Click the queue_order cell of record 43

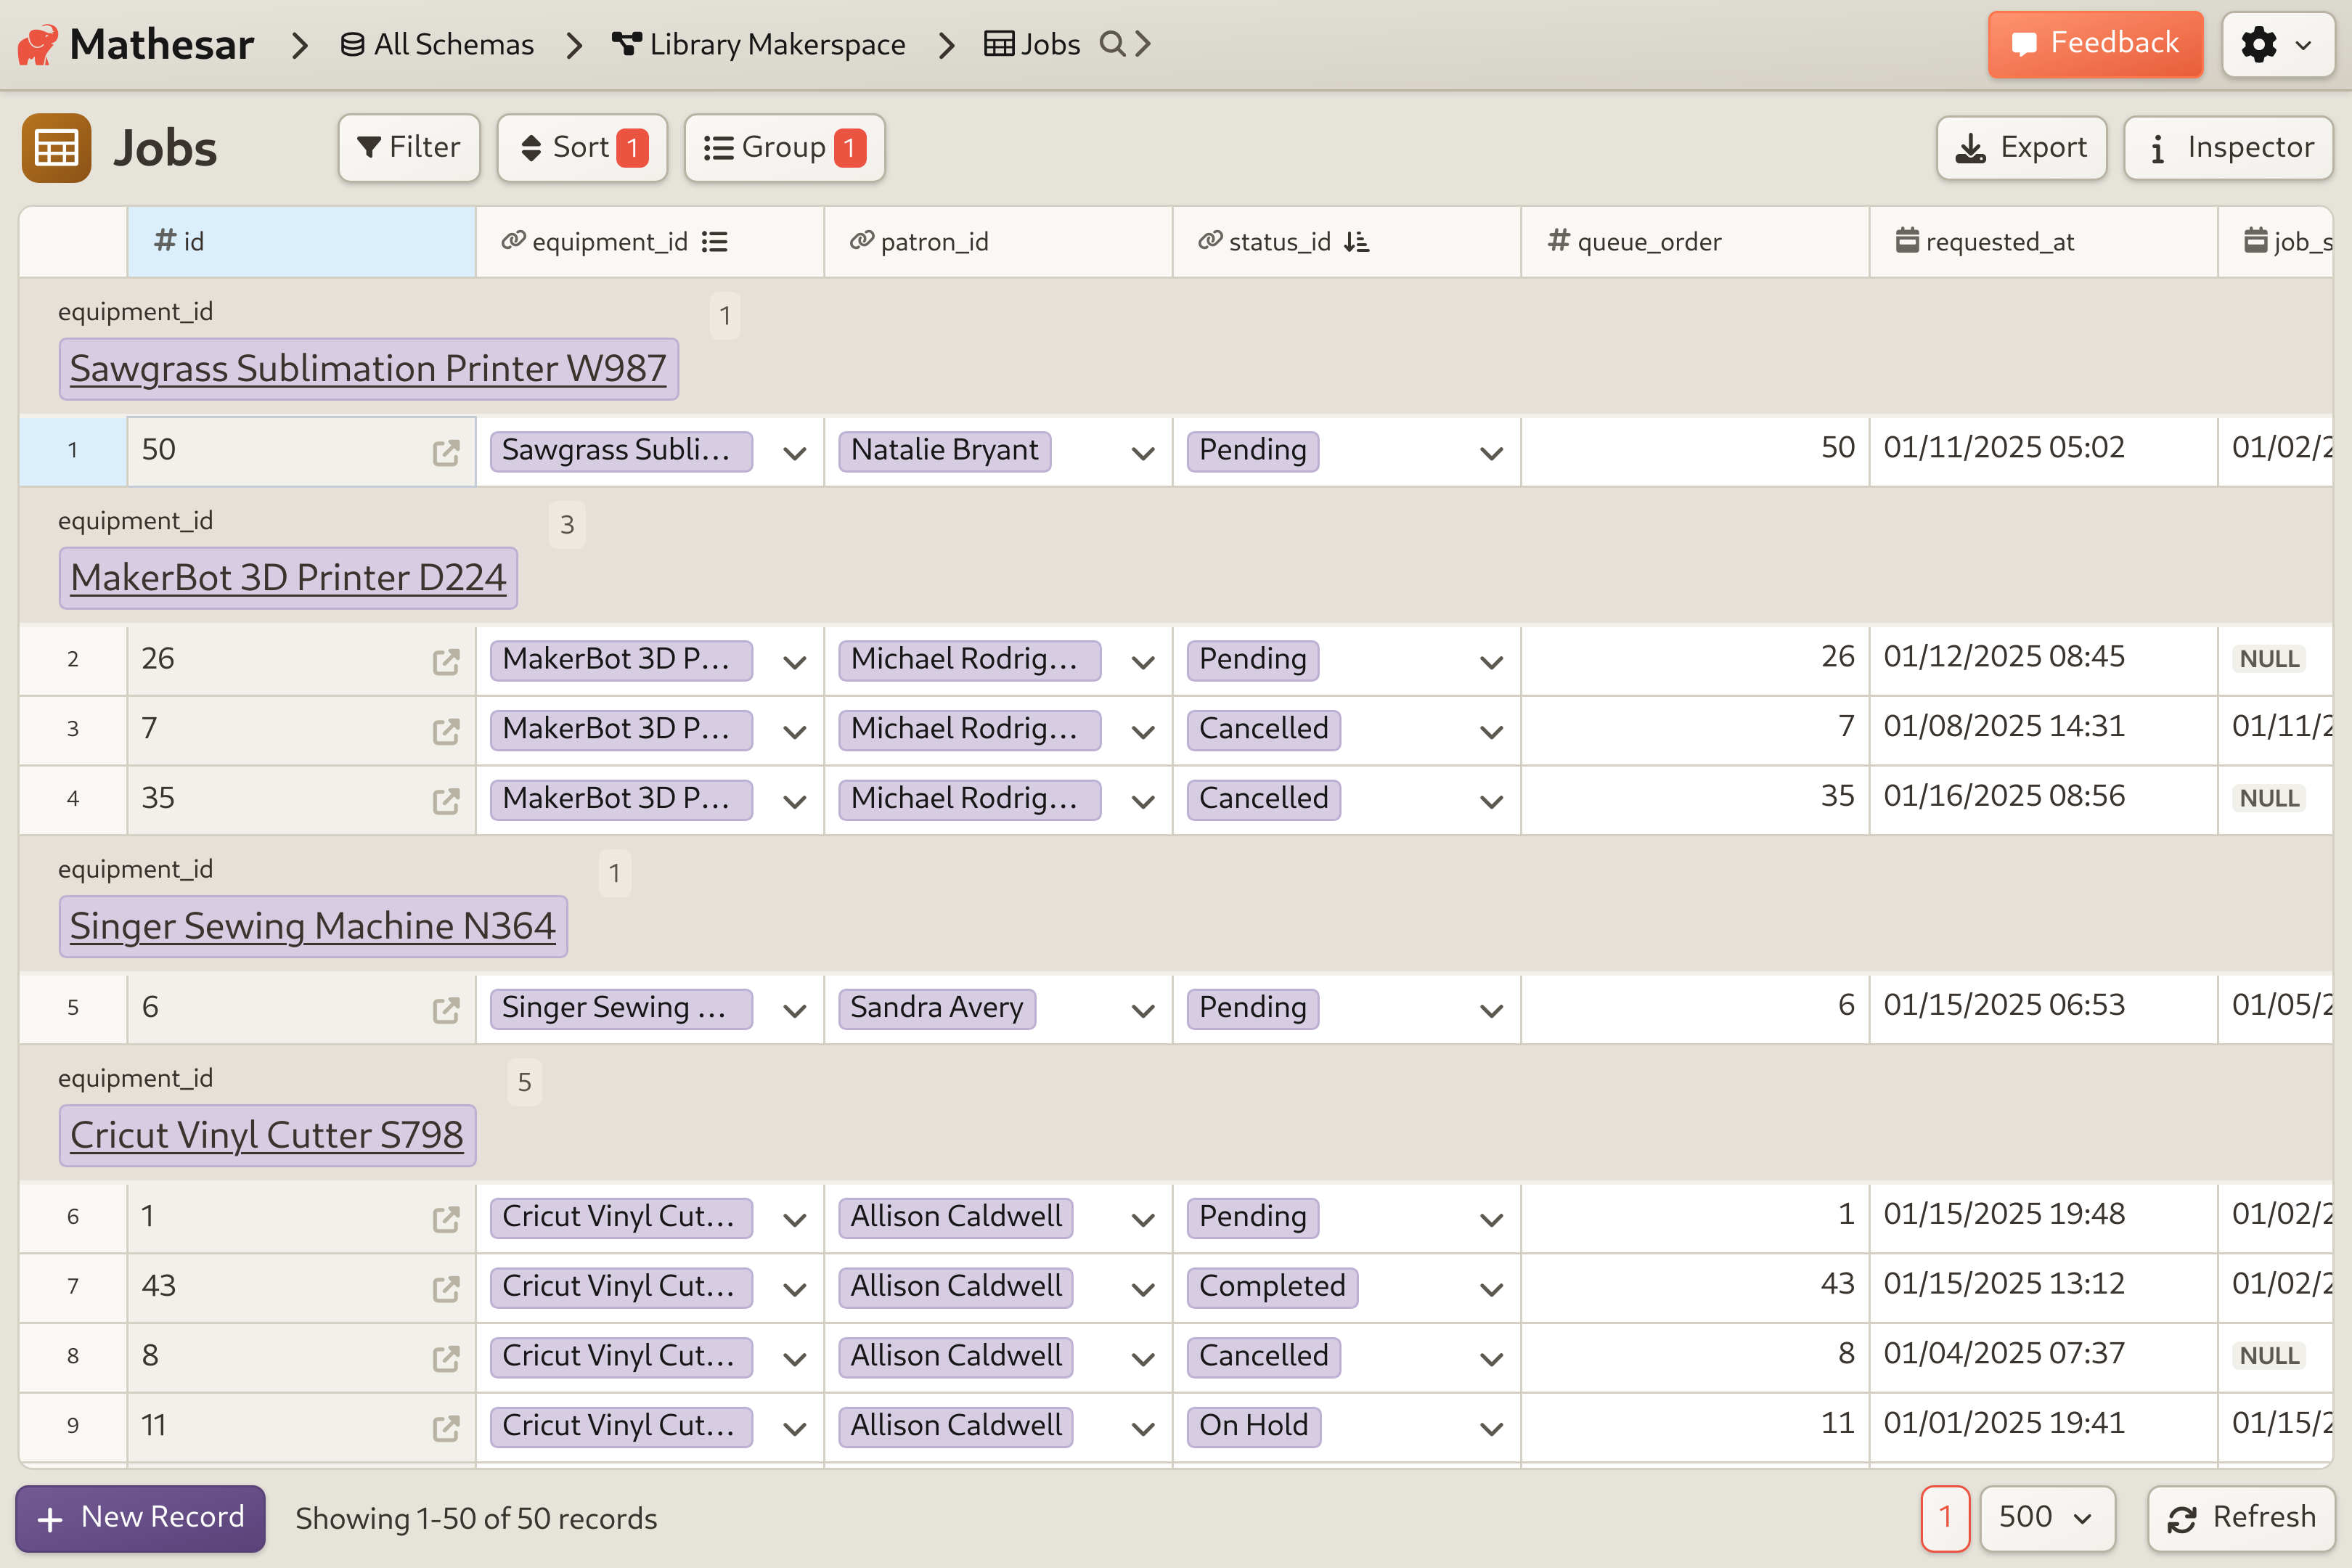pyautogui.click(x=1695, y=1286)
